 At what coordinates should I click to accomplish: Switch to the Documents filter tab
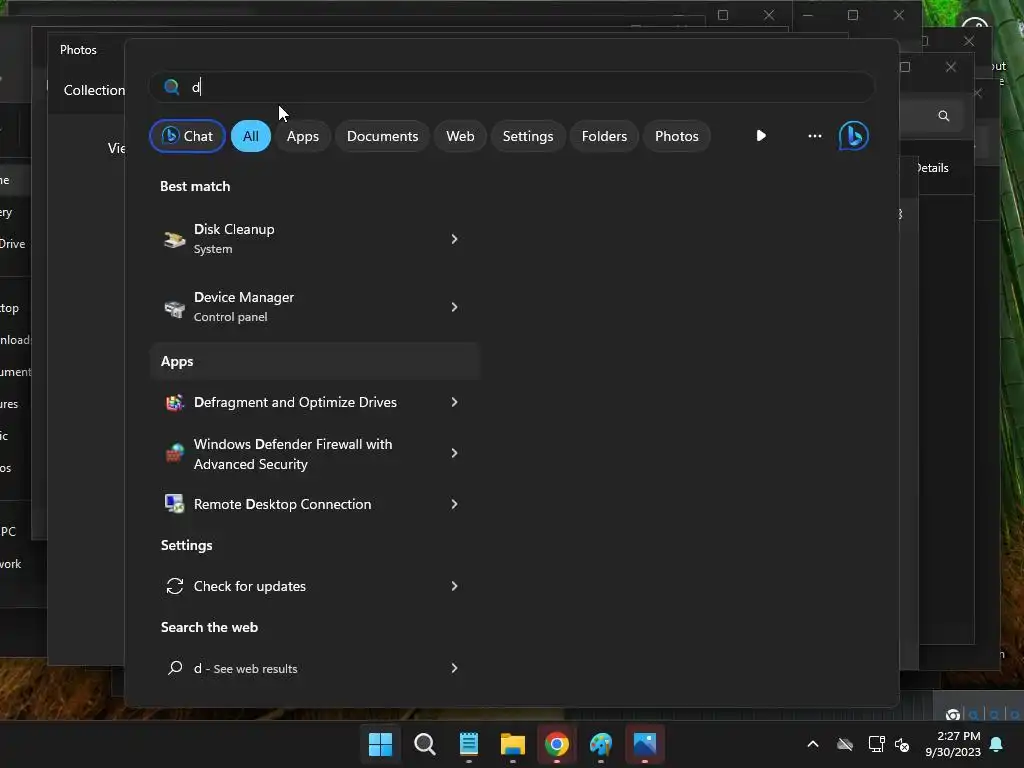[x=382, y=136]
